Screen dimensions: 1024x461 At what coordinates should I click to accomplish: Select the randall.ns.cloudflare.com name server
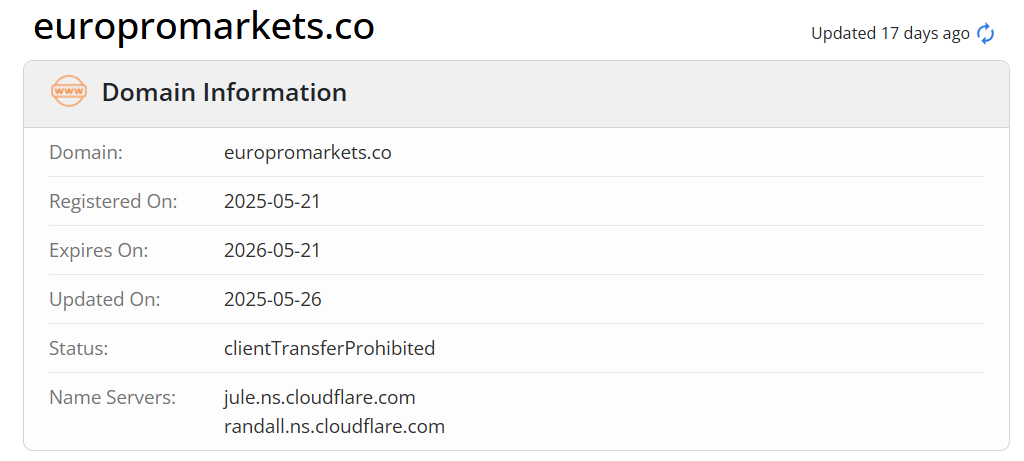(x=334, y=426)
